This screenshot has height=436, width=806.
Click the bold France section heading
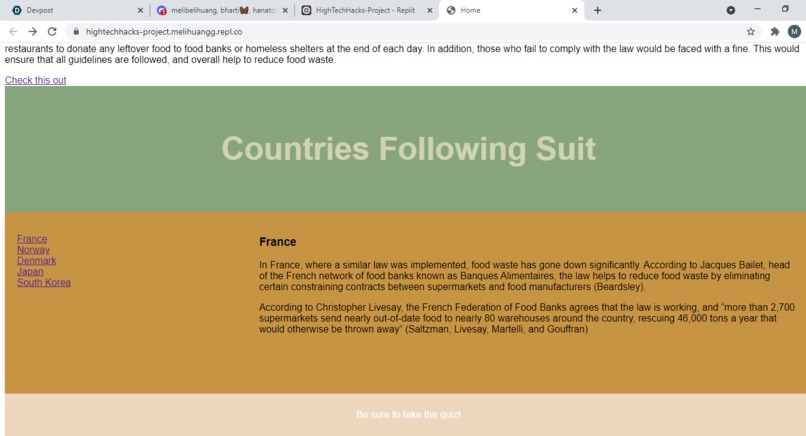(278, 242)
